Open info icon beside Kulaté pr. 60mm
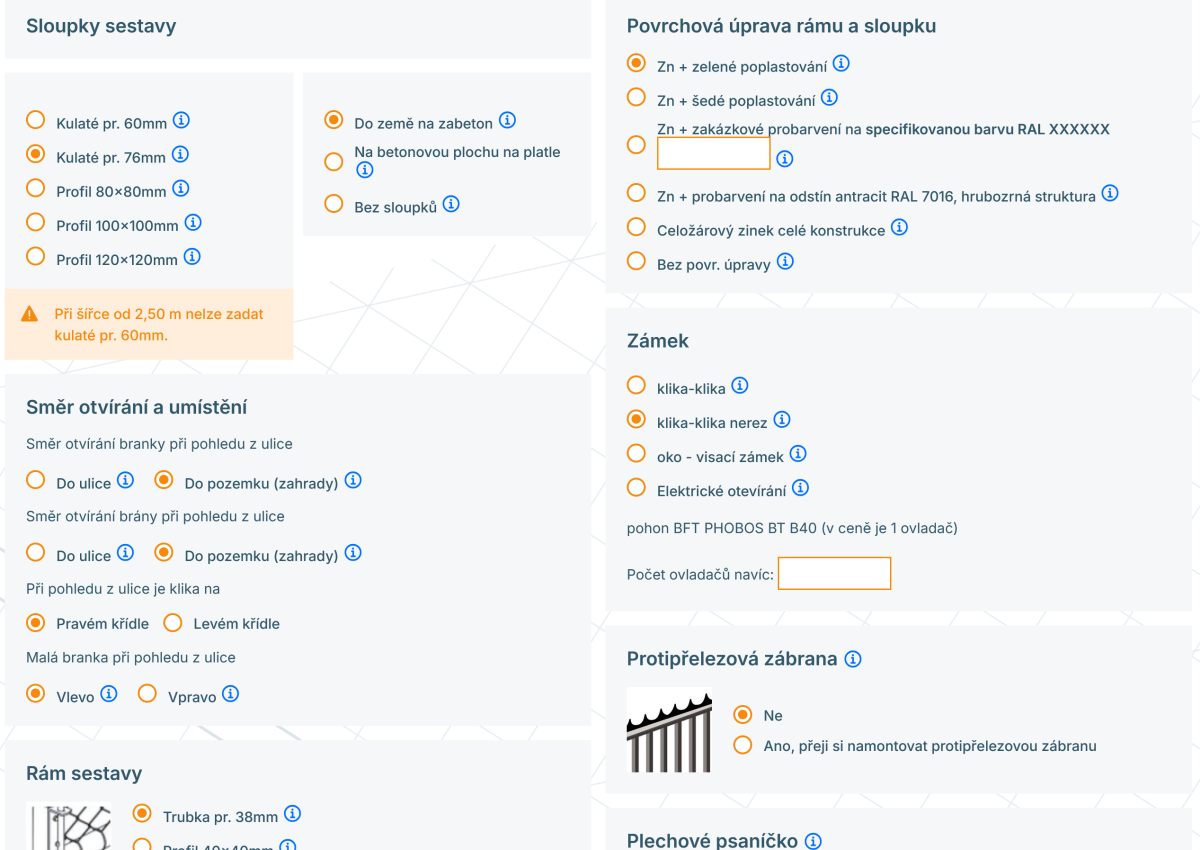The image size is (1200, 850). tap(181, 121)
